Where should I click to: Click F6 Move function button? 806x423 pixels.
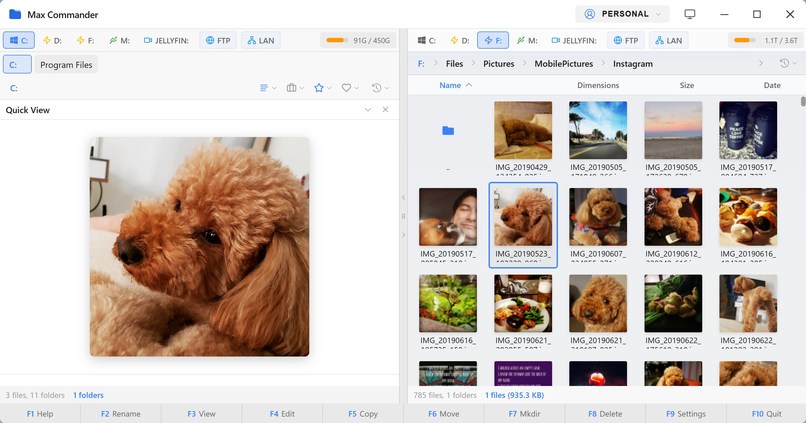click(x=444, y=414)
